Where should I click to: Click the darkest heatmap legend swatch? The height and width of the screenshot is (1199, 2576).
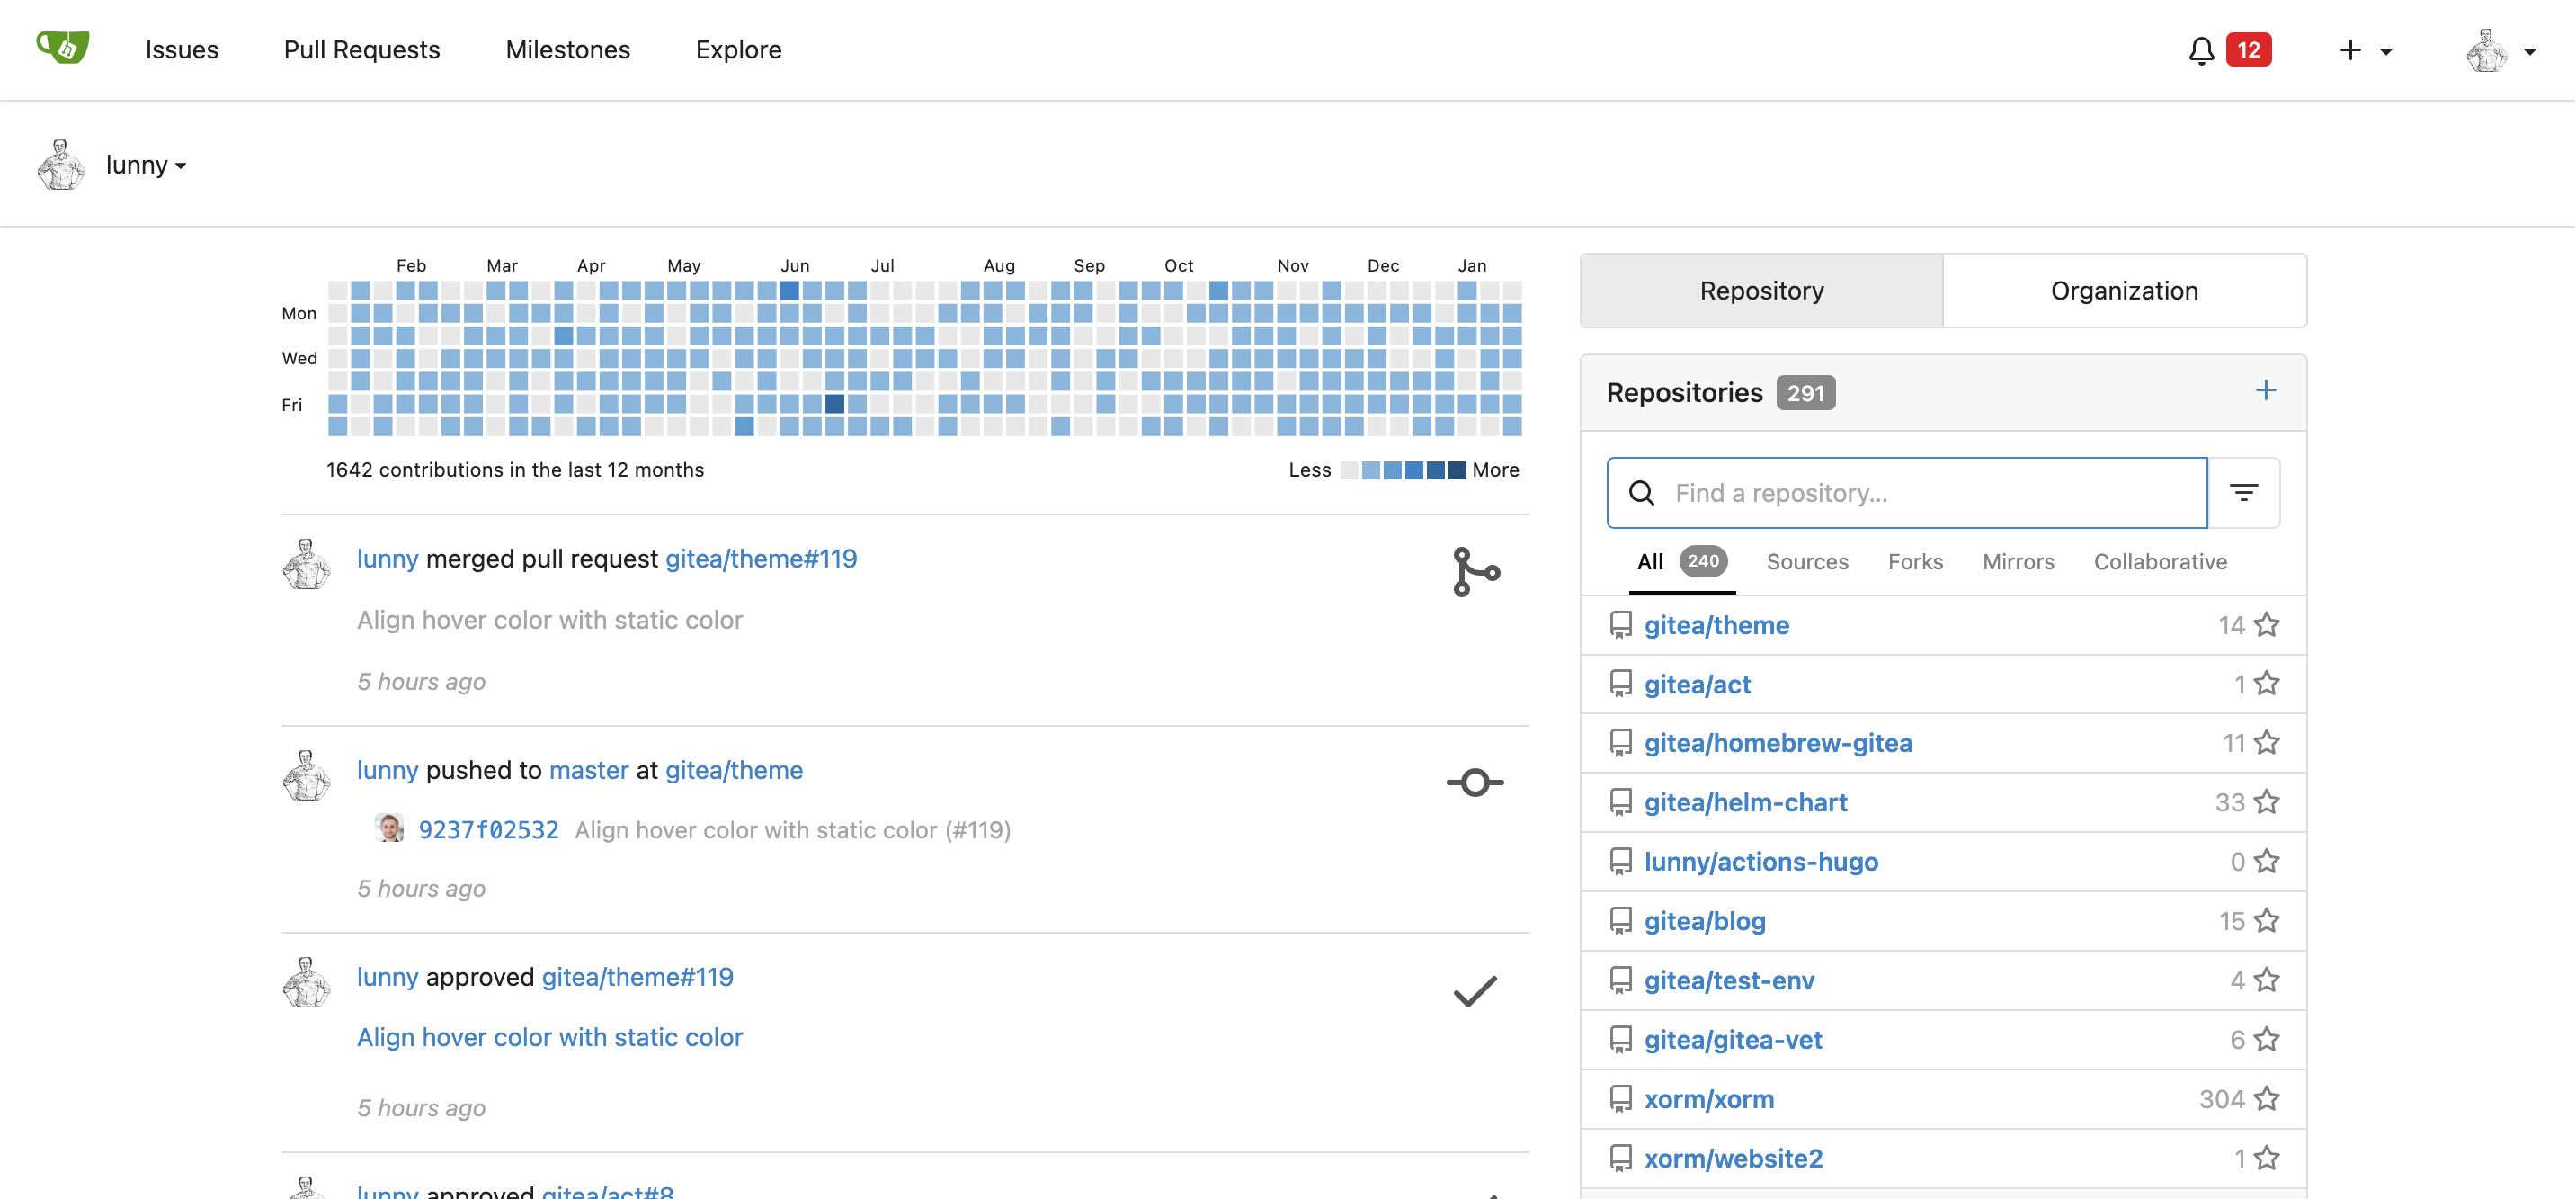click(1457, 470)
